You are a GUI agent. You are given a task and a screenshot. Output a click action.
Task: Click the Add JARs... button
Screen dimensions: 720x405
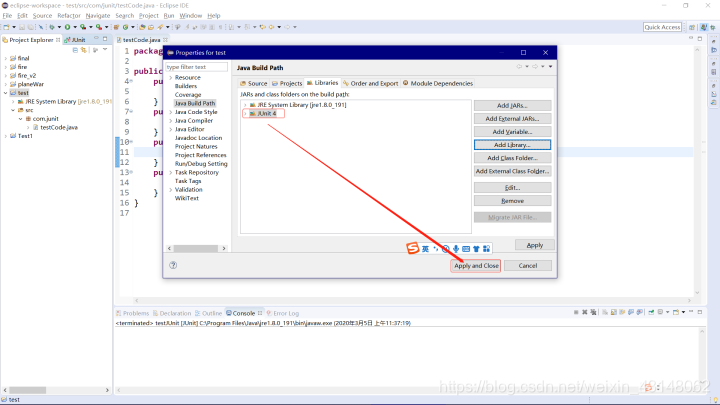(x=512, y=106)
